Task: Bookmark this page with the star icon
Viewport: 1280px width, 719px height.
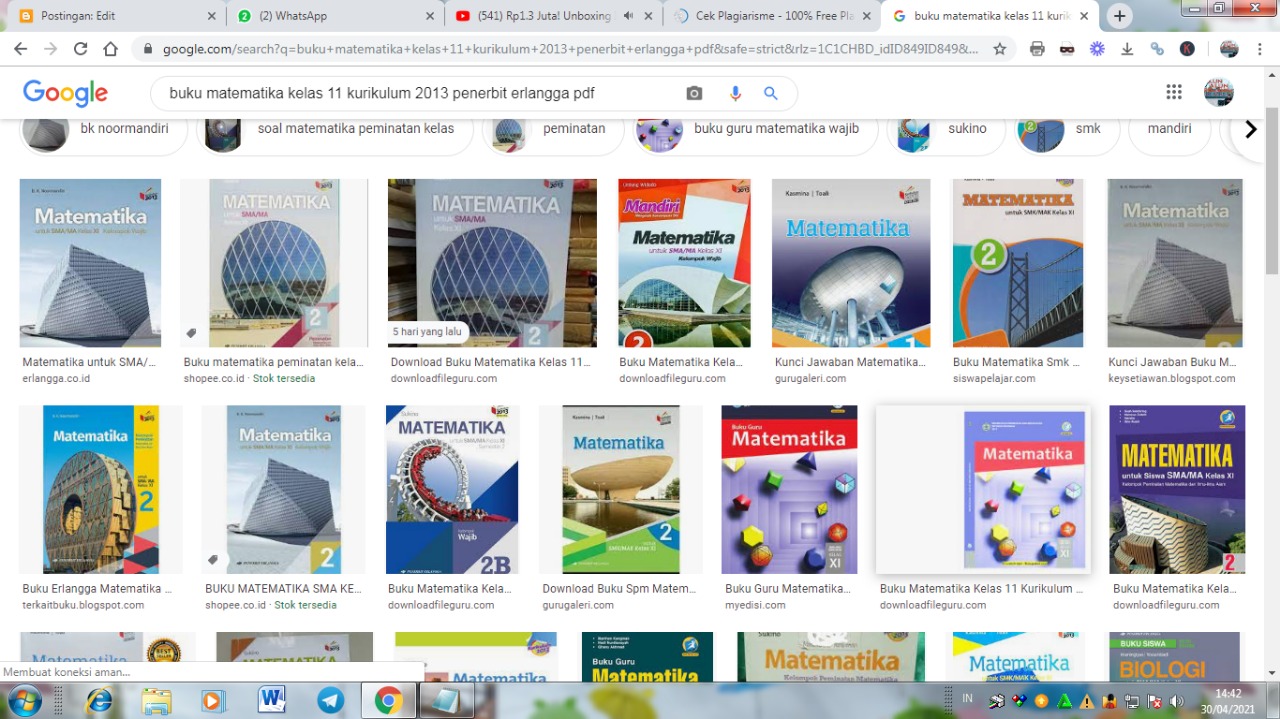Action: pos(999,48)
